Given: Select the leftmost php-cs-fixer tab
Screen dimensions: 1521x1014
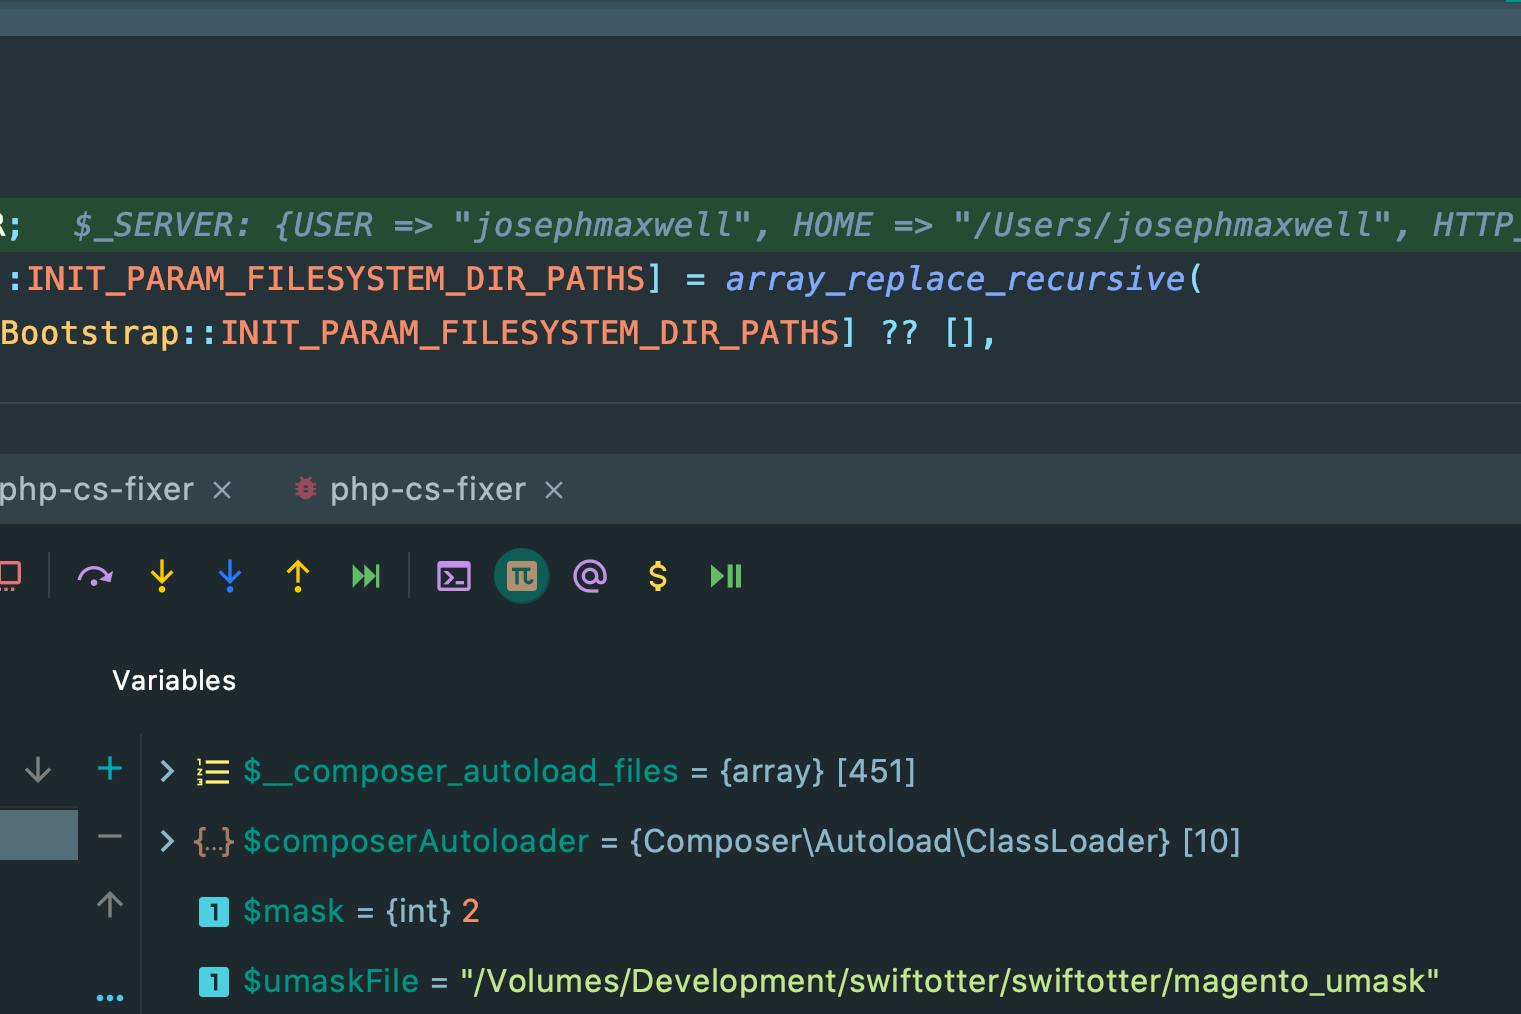Looking at the screenshot, I should [96, 489].
